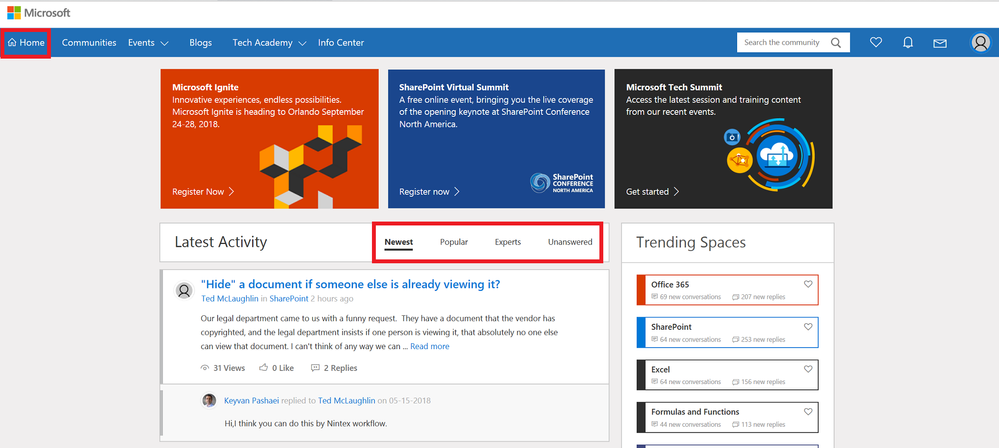Click Ted McLaughlin's post avatar

(184, 291)
